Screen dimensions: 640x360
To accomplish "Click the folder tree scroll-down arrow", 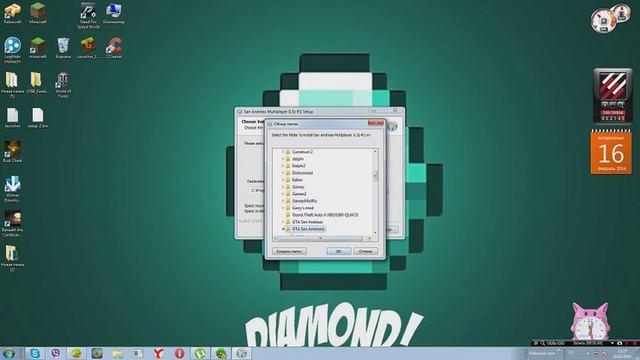I will (x=375, y=233).
